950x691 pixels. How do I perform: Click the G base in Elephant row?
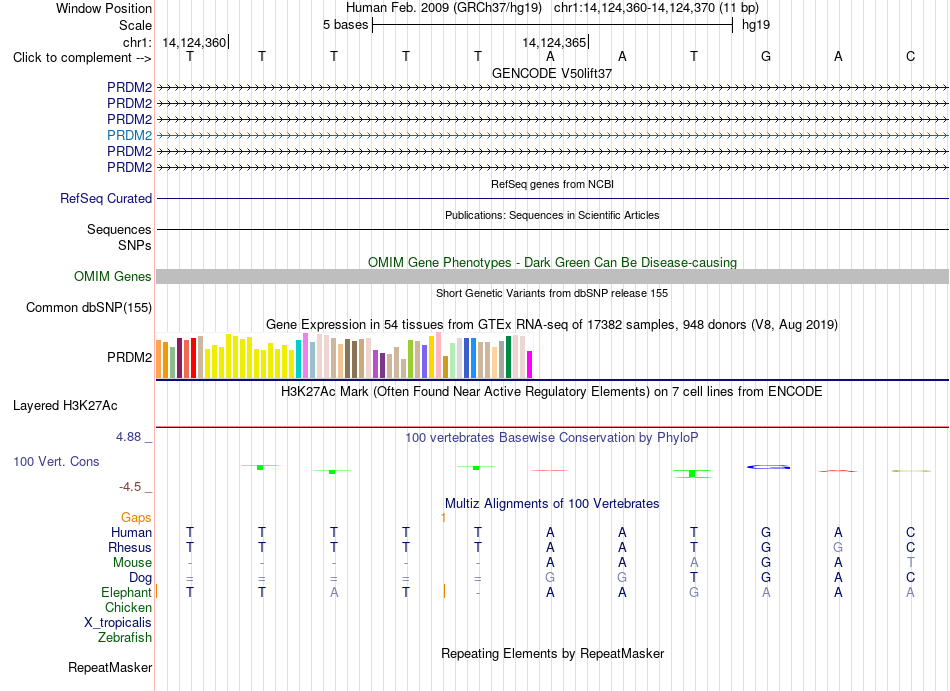pos(694,592)
